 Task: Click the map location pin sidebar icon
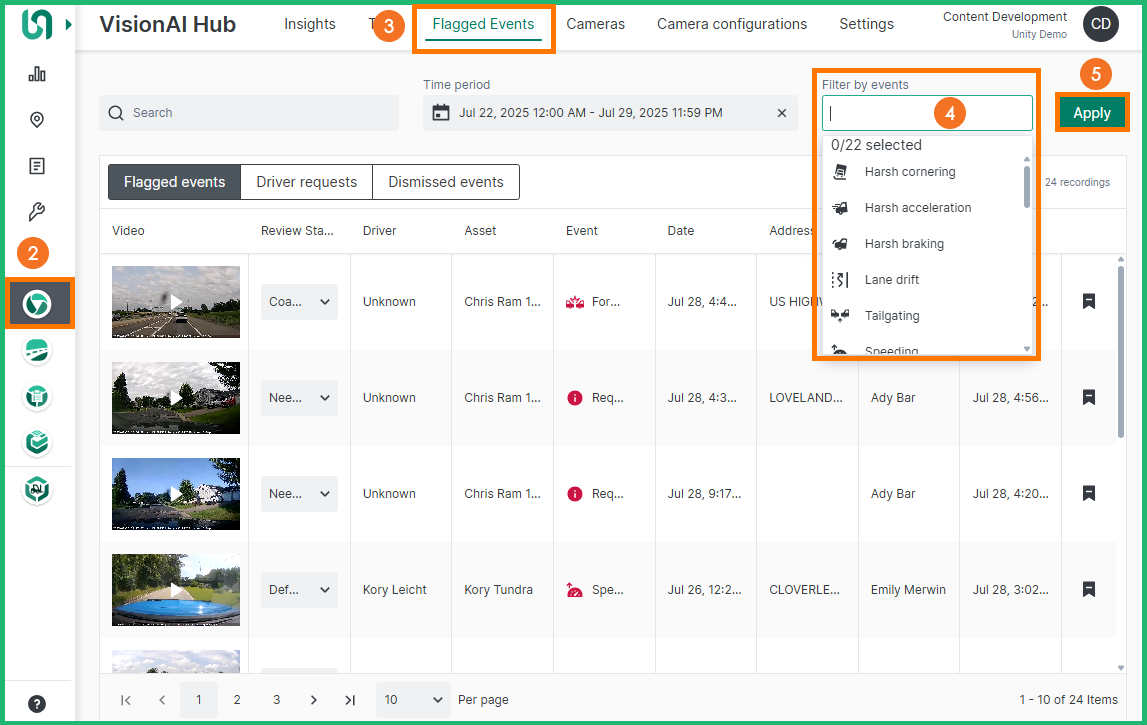37,120
